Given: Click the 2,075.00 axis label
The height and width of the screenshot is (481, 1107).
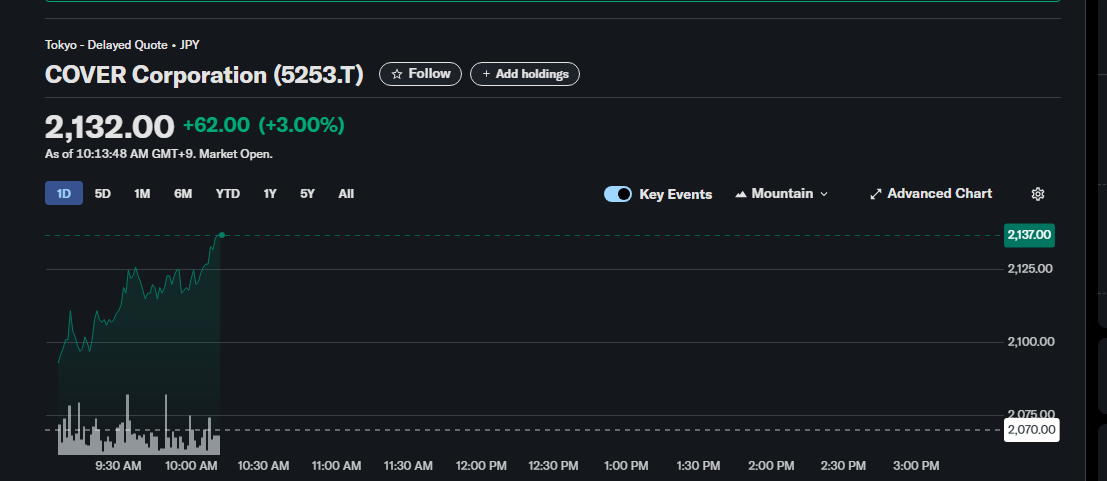Looking at the screenshot, I should [x=1031, y=414].
